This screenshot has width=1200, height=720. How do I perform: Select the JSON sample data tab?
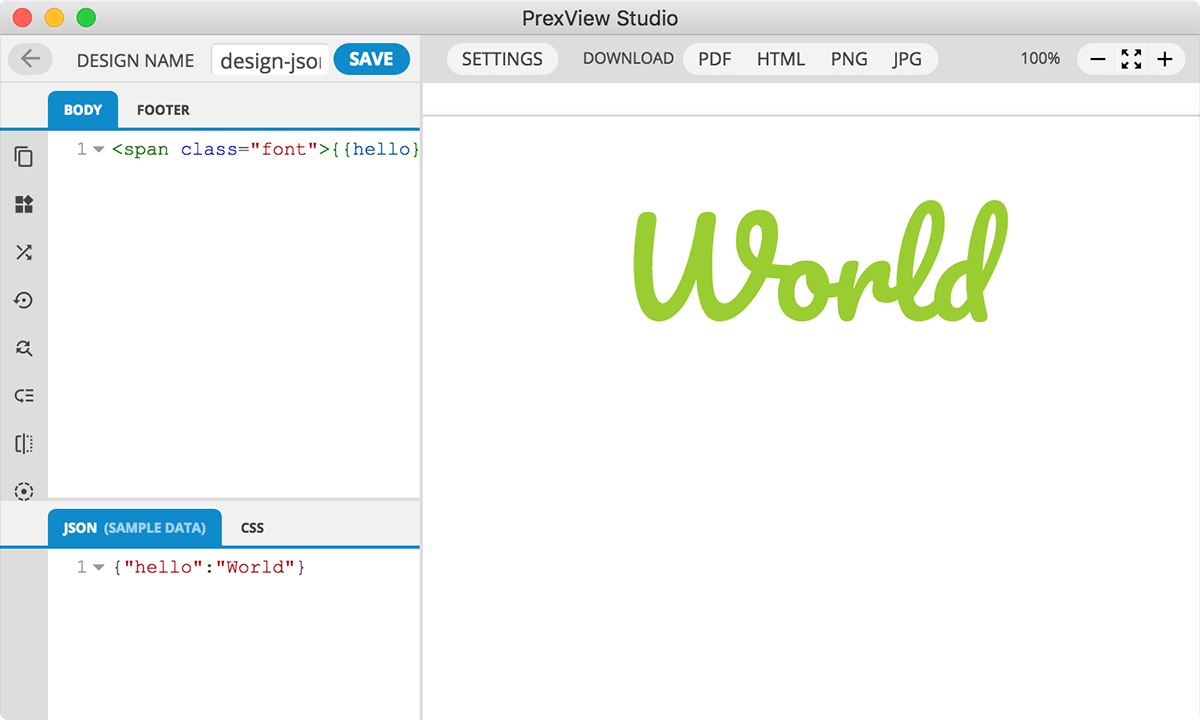(134, 527)
